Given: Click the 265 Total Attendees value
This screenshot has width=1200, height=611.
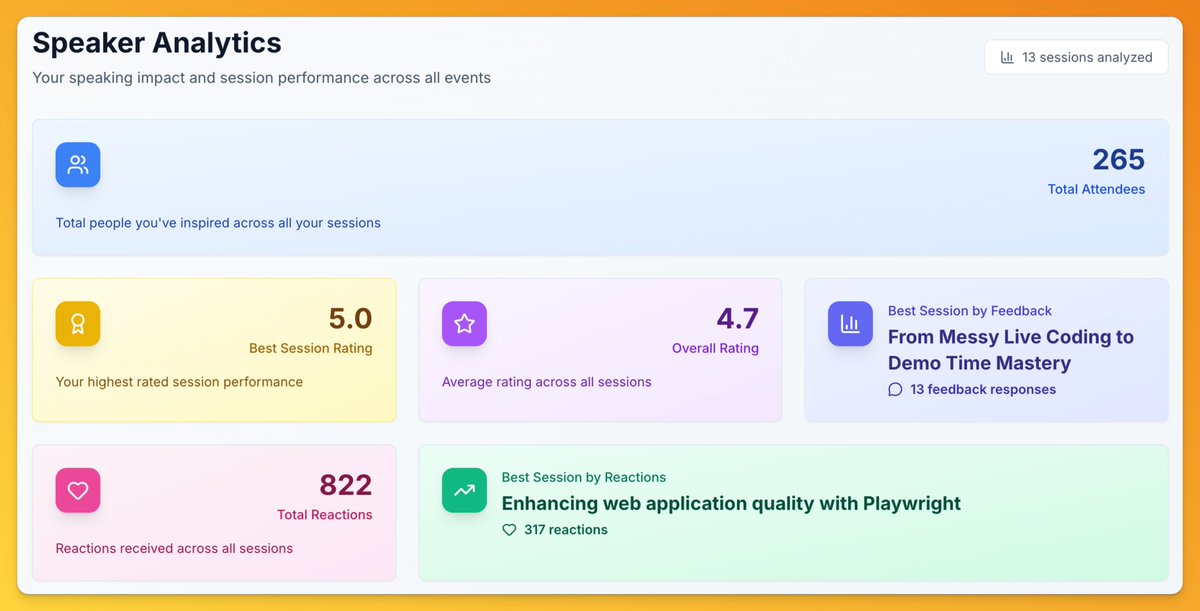Looking at the screenshot, I should point(1118,159).
